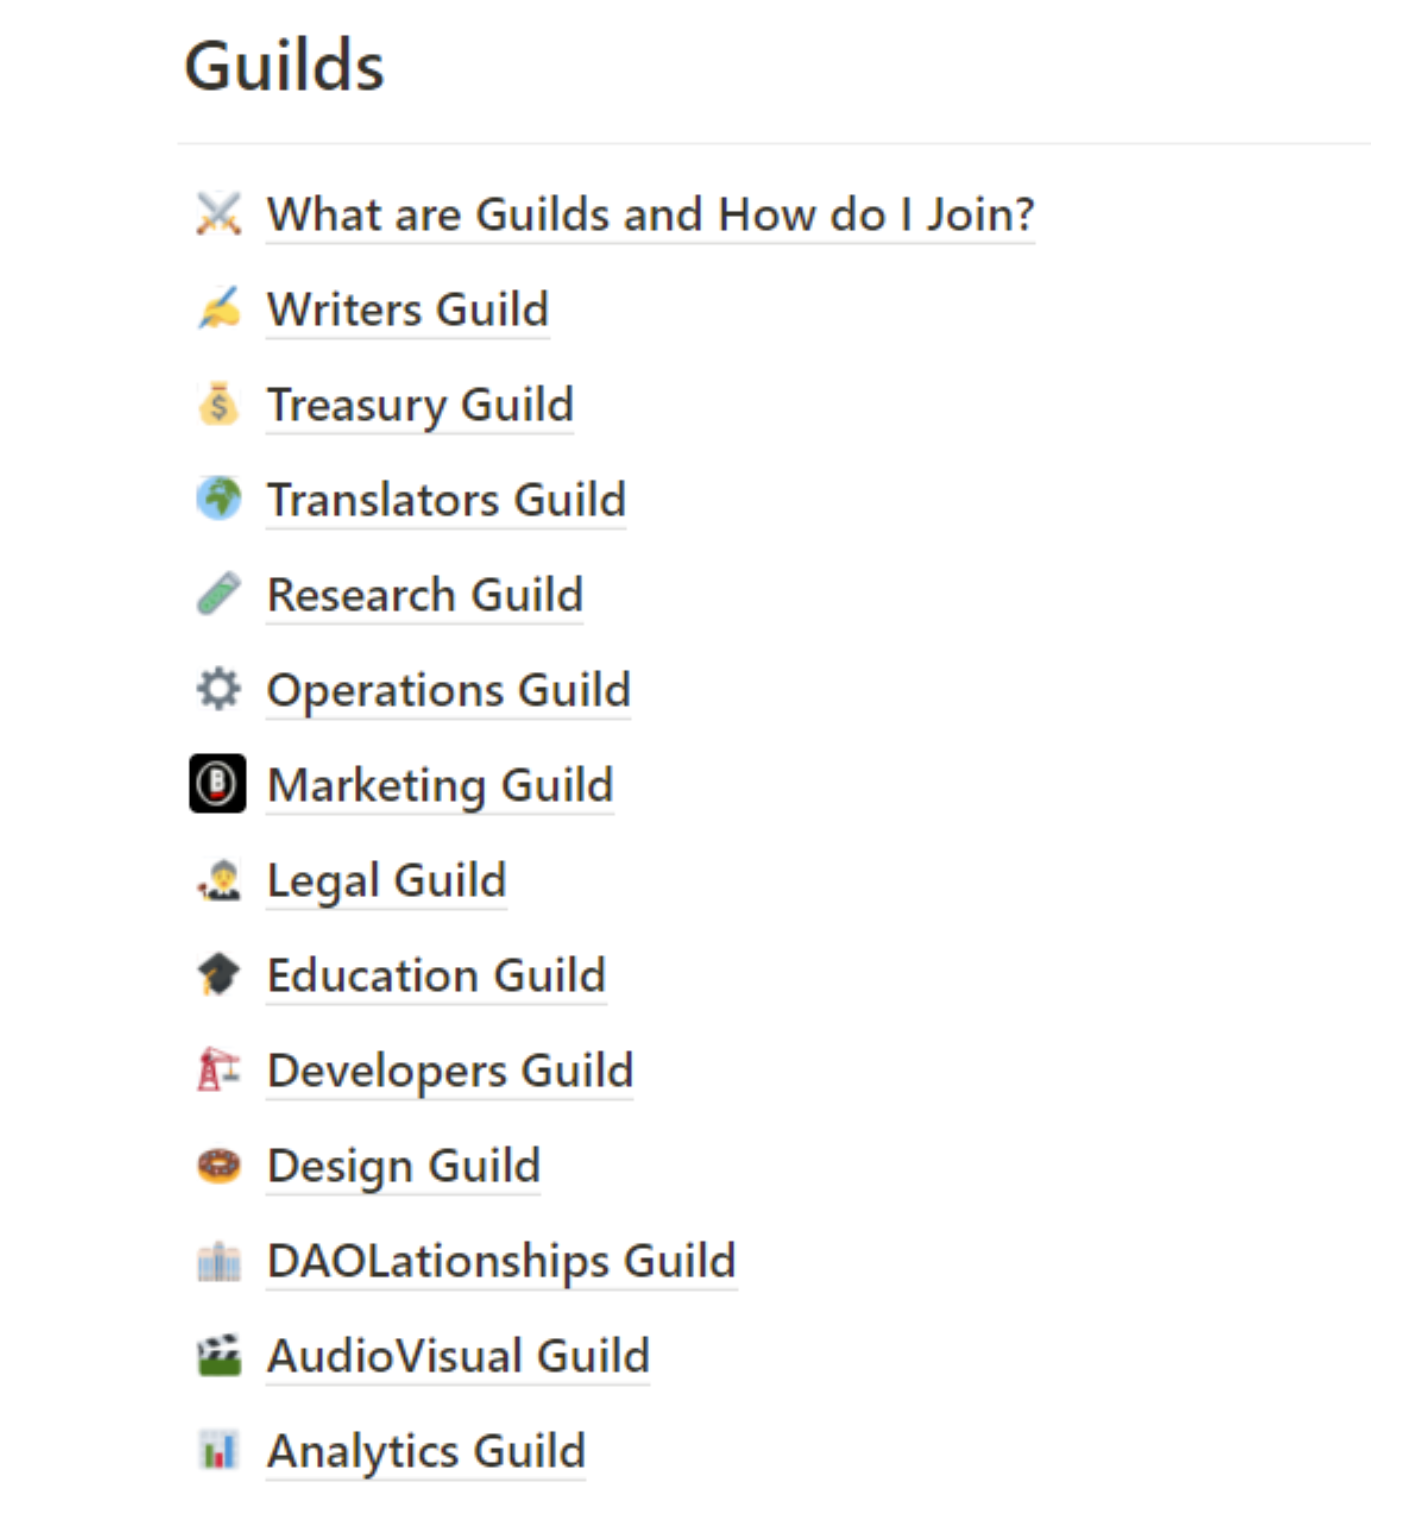The image size is (1408, 1526).
Task: Open the DAOLationships Guild page
Action: pyautogui.click(x=501, y=1261)
